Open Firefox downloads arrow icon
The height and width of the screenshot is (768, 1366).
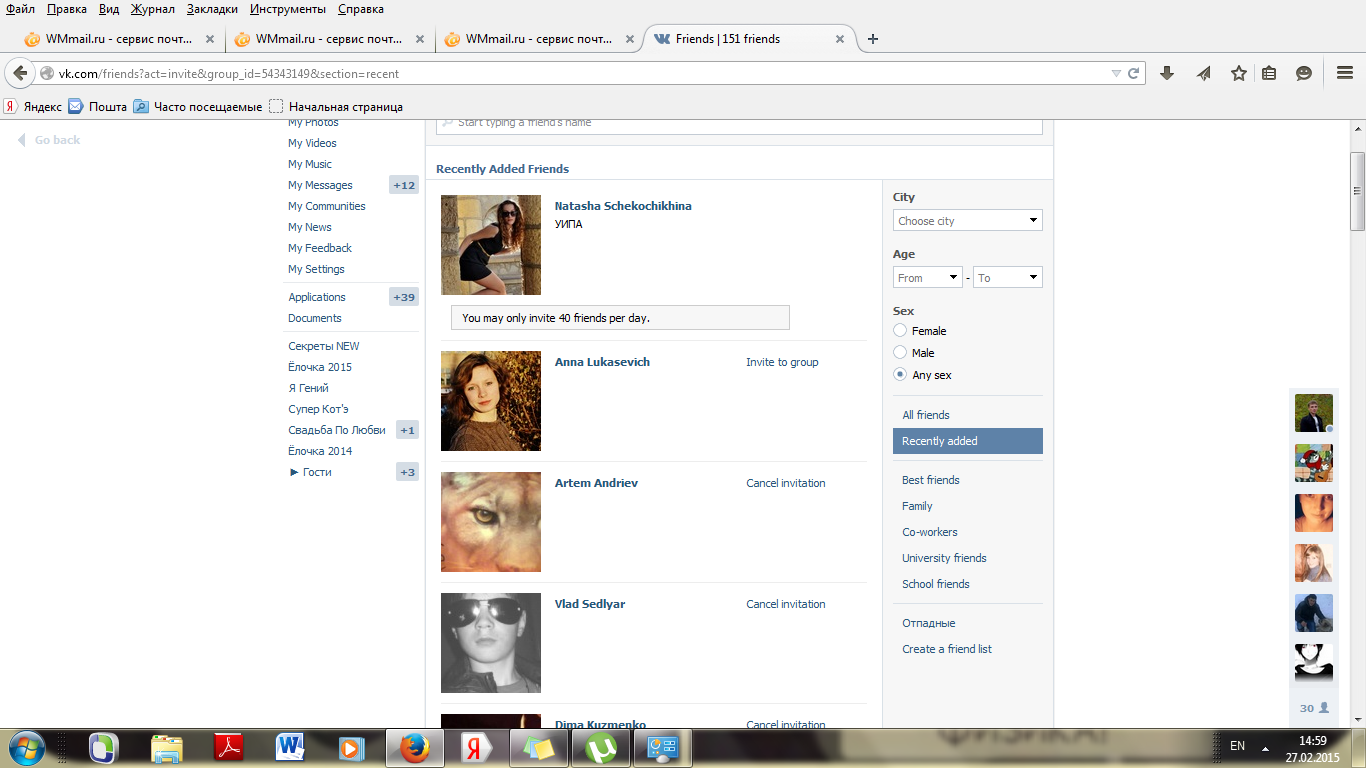point(1166,73)
